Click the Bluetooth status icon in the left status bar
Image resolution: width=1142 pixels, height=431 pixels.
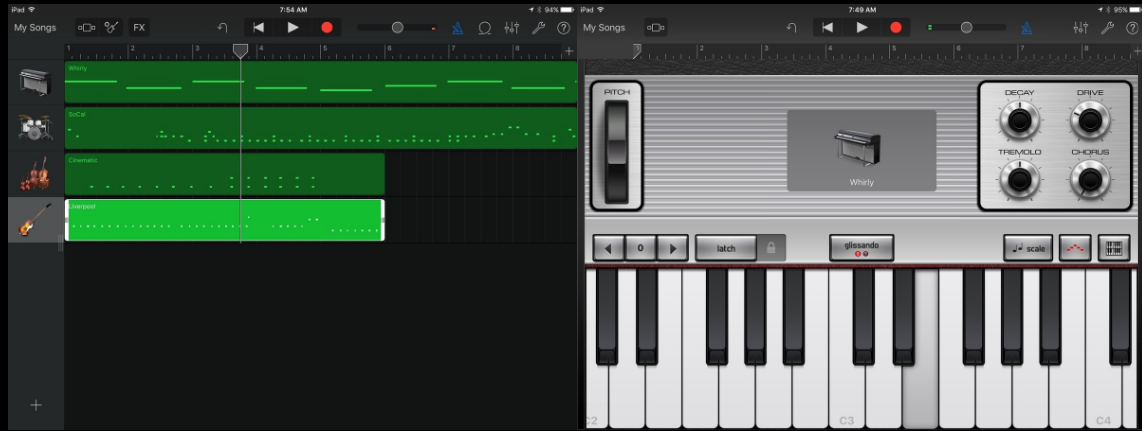pos(539,9)
